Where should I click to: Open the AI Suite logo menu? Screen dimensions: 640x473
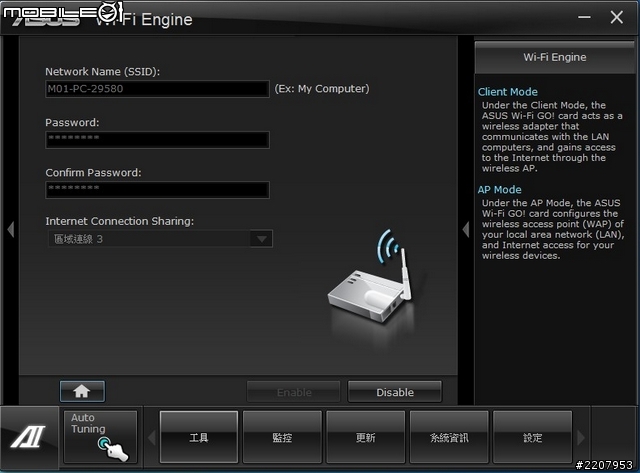[29, 436]
